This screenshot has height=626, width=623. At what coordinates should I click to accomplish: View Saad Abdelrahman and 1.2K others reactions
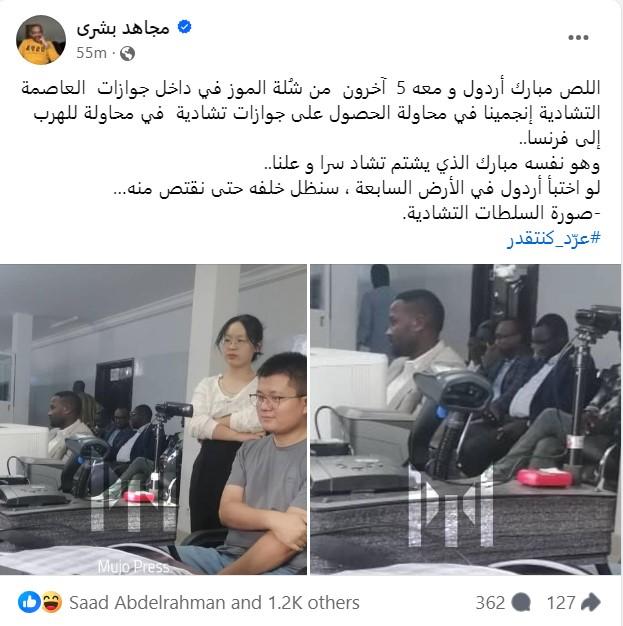(x=214, y=602)
